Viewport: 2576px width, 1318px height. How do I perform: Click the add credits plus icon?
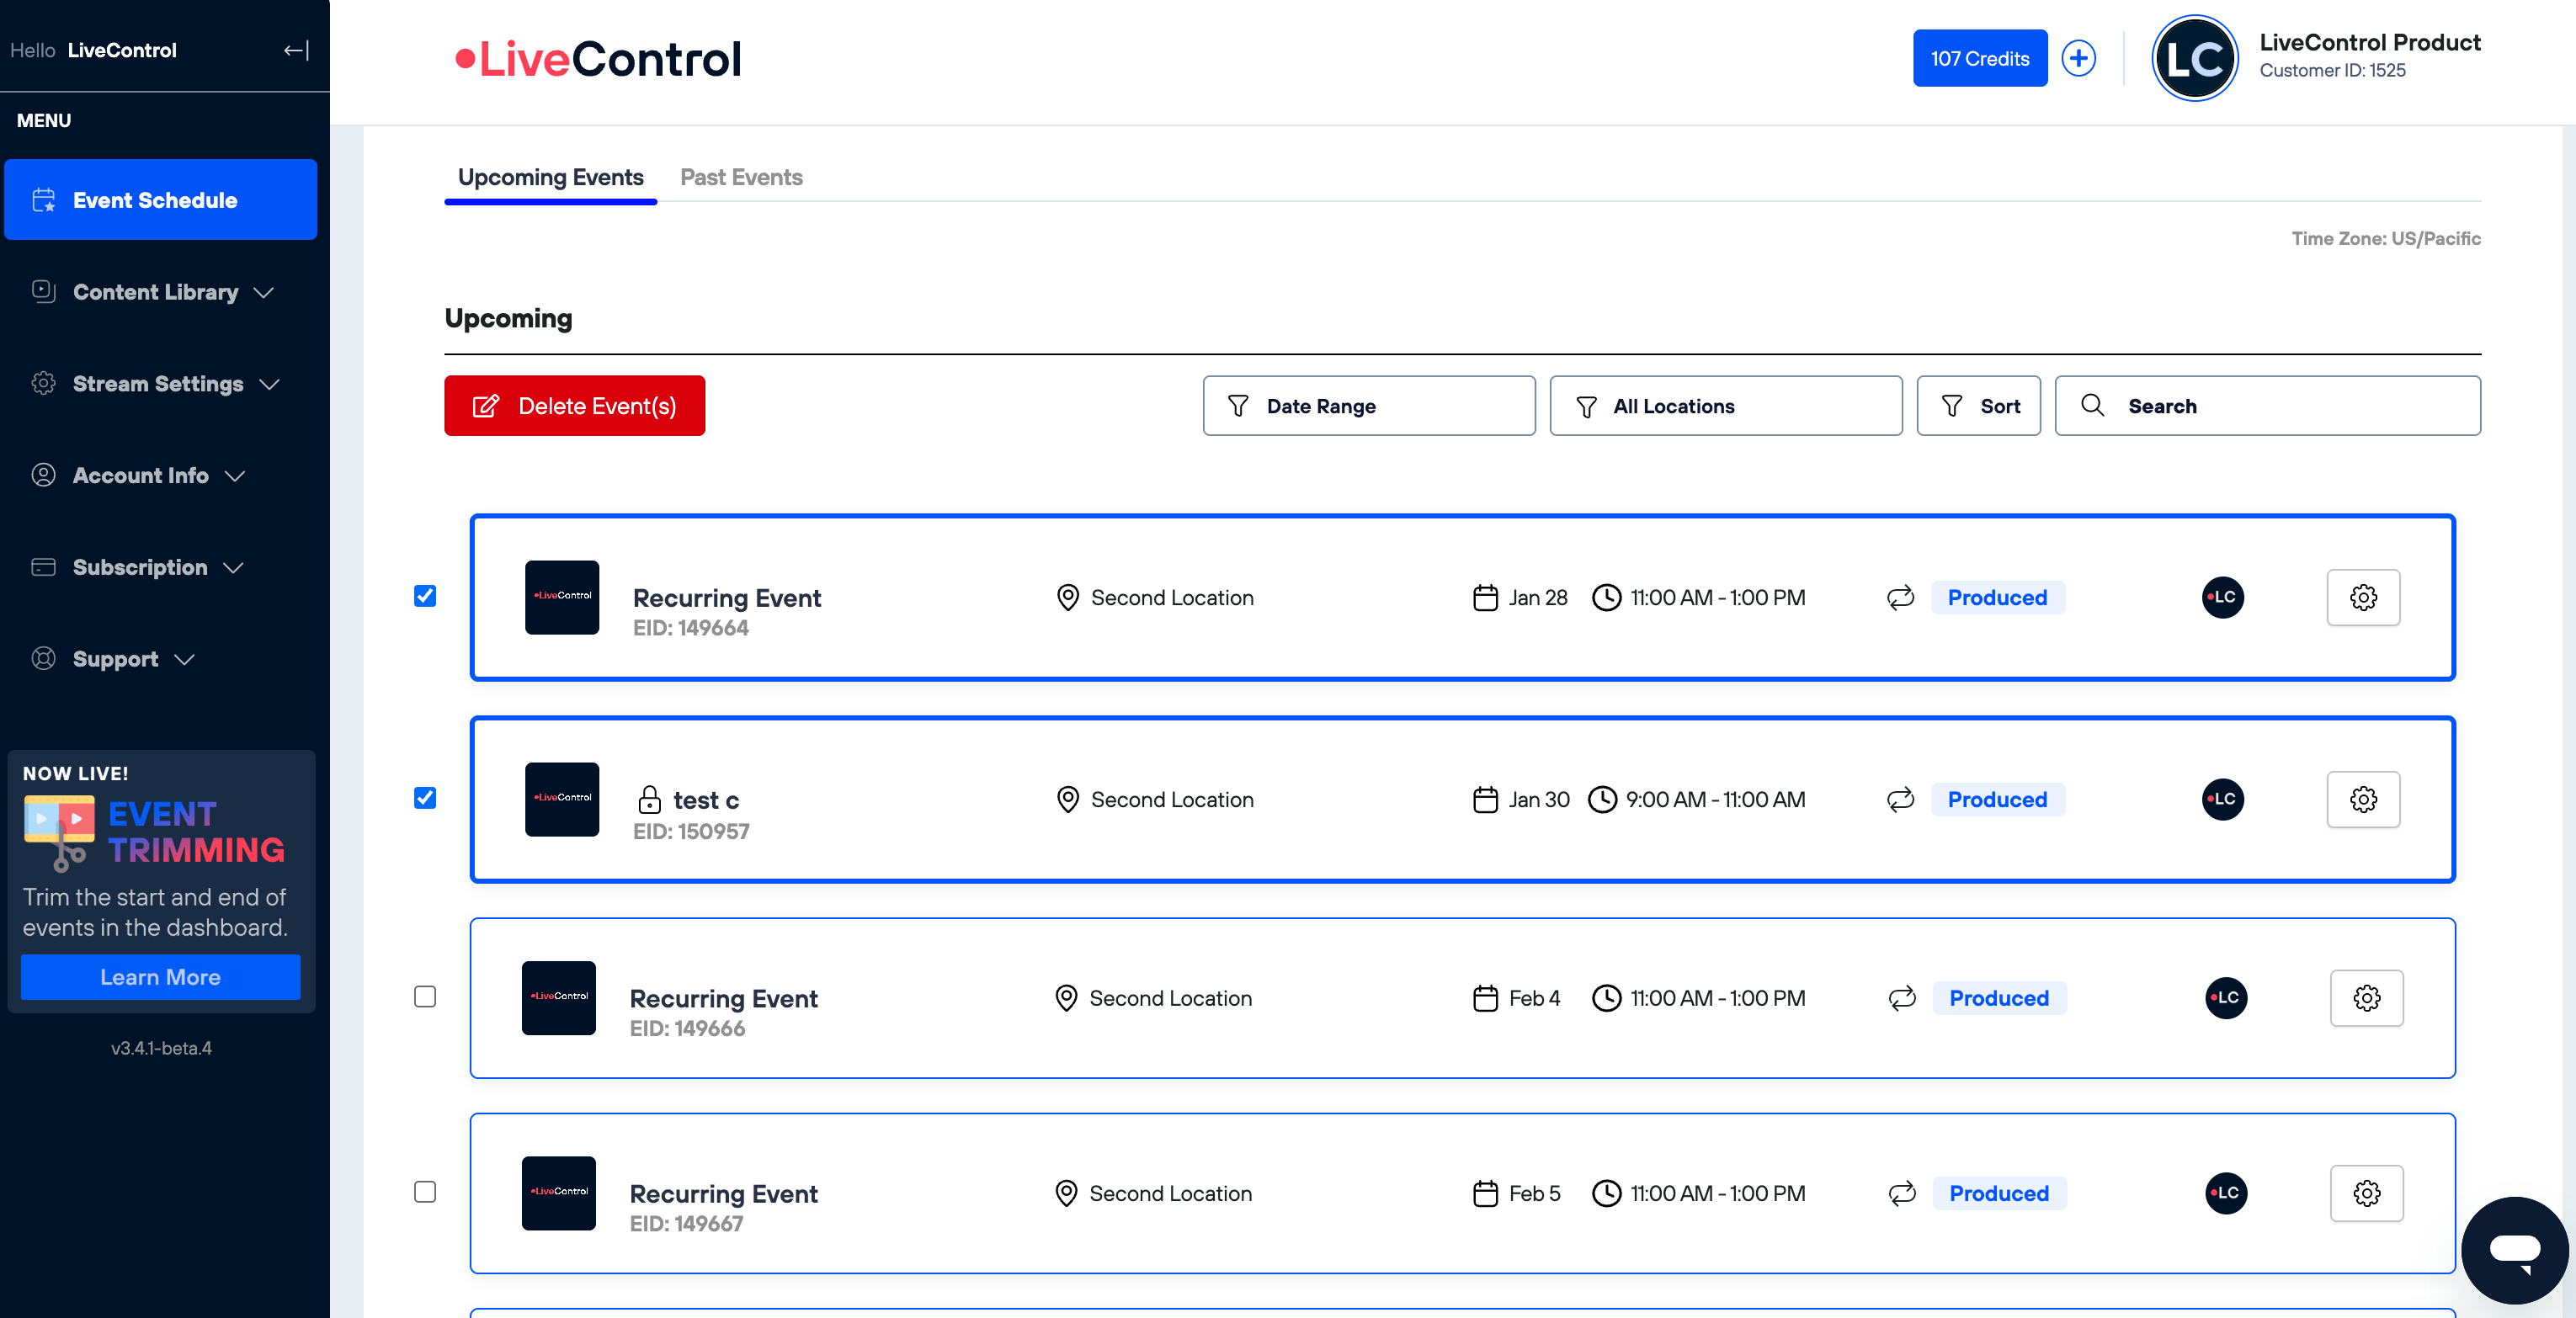click(2078, 58)
